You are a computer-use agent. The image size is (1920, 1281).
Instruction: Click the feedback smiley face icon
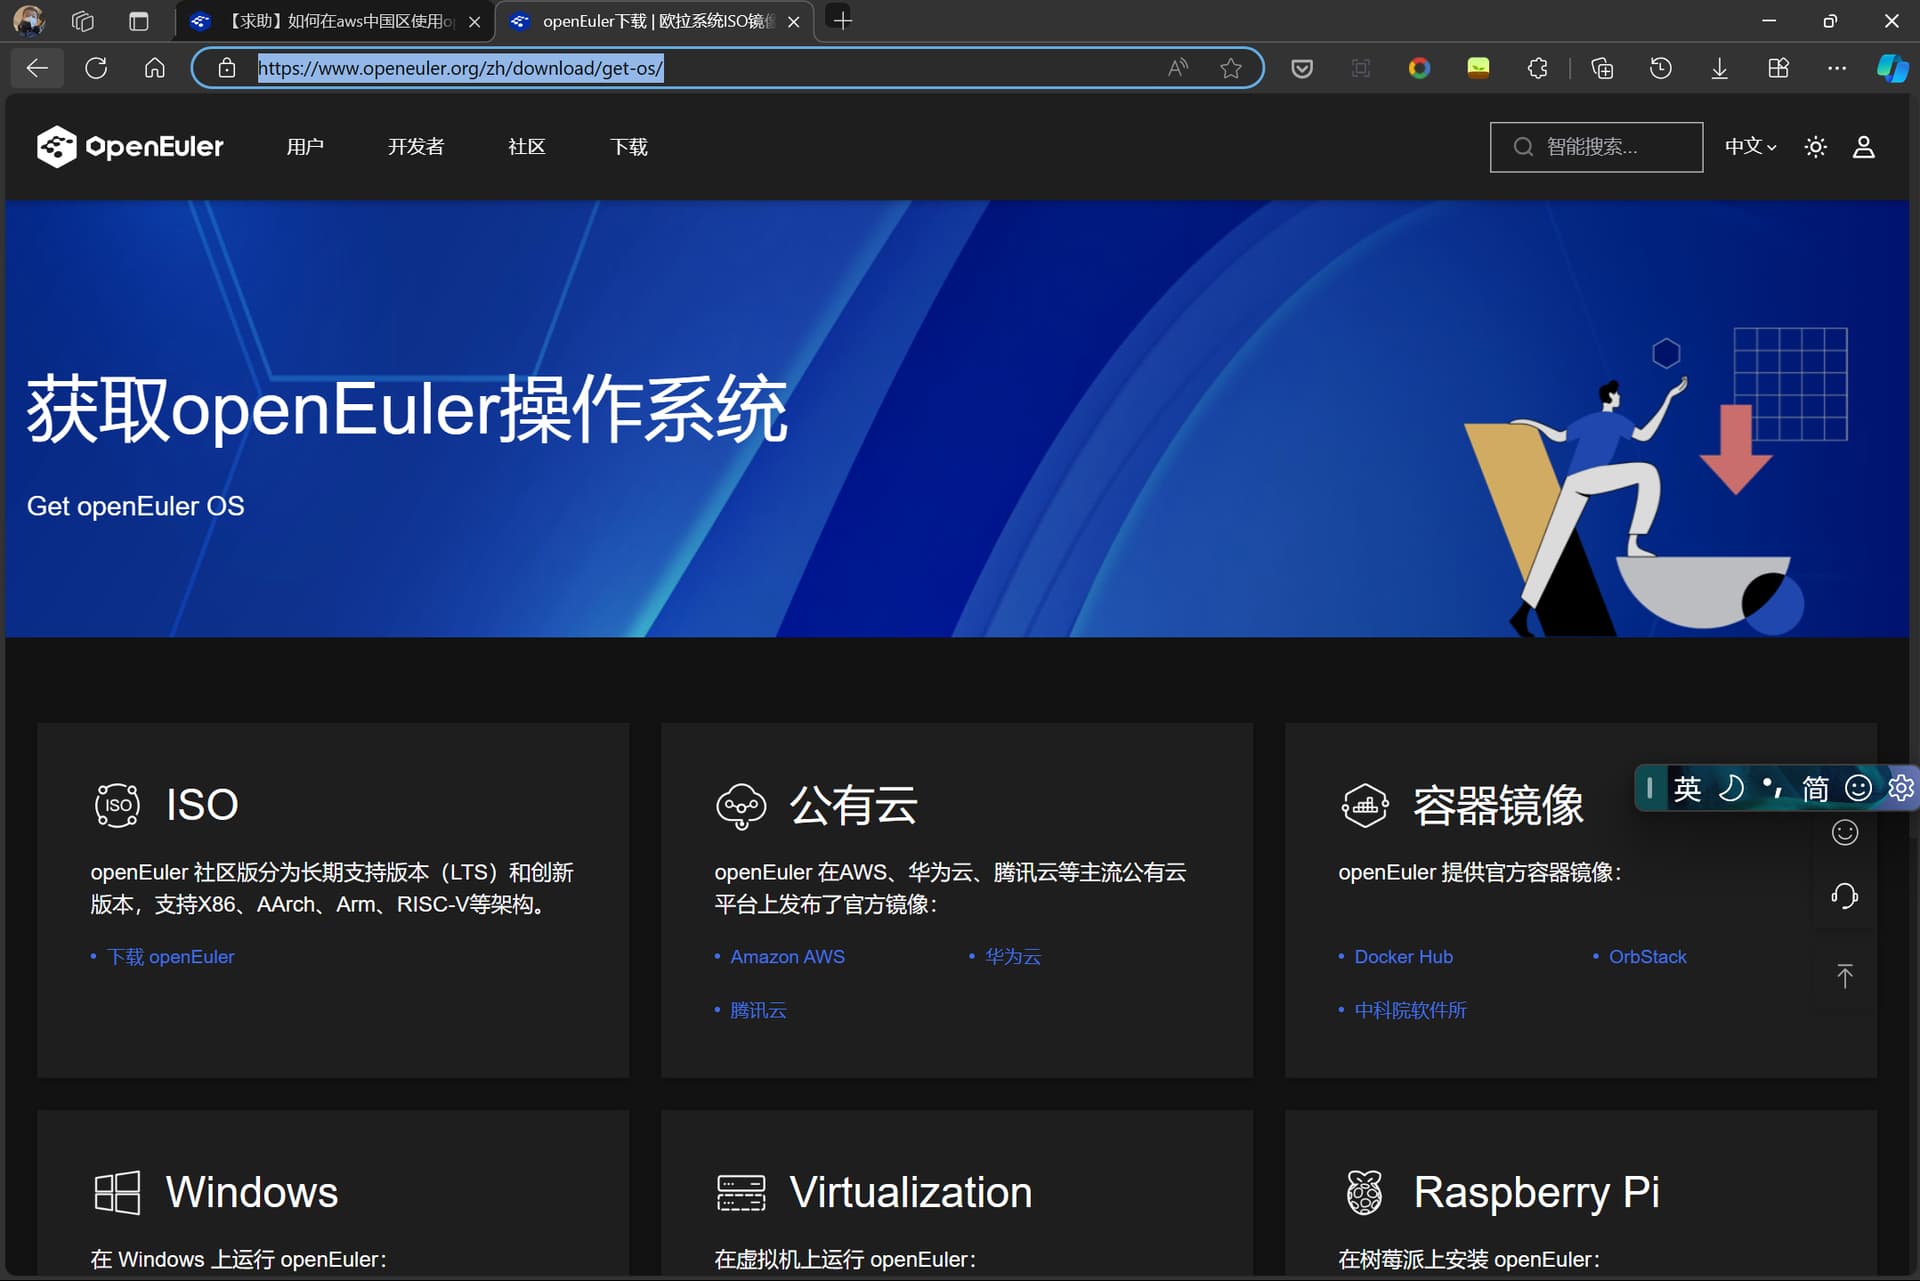point(1844,832)
